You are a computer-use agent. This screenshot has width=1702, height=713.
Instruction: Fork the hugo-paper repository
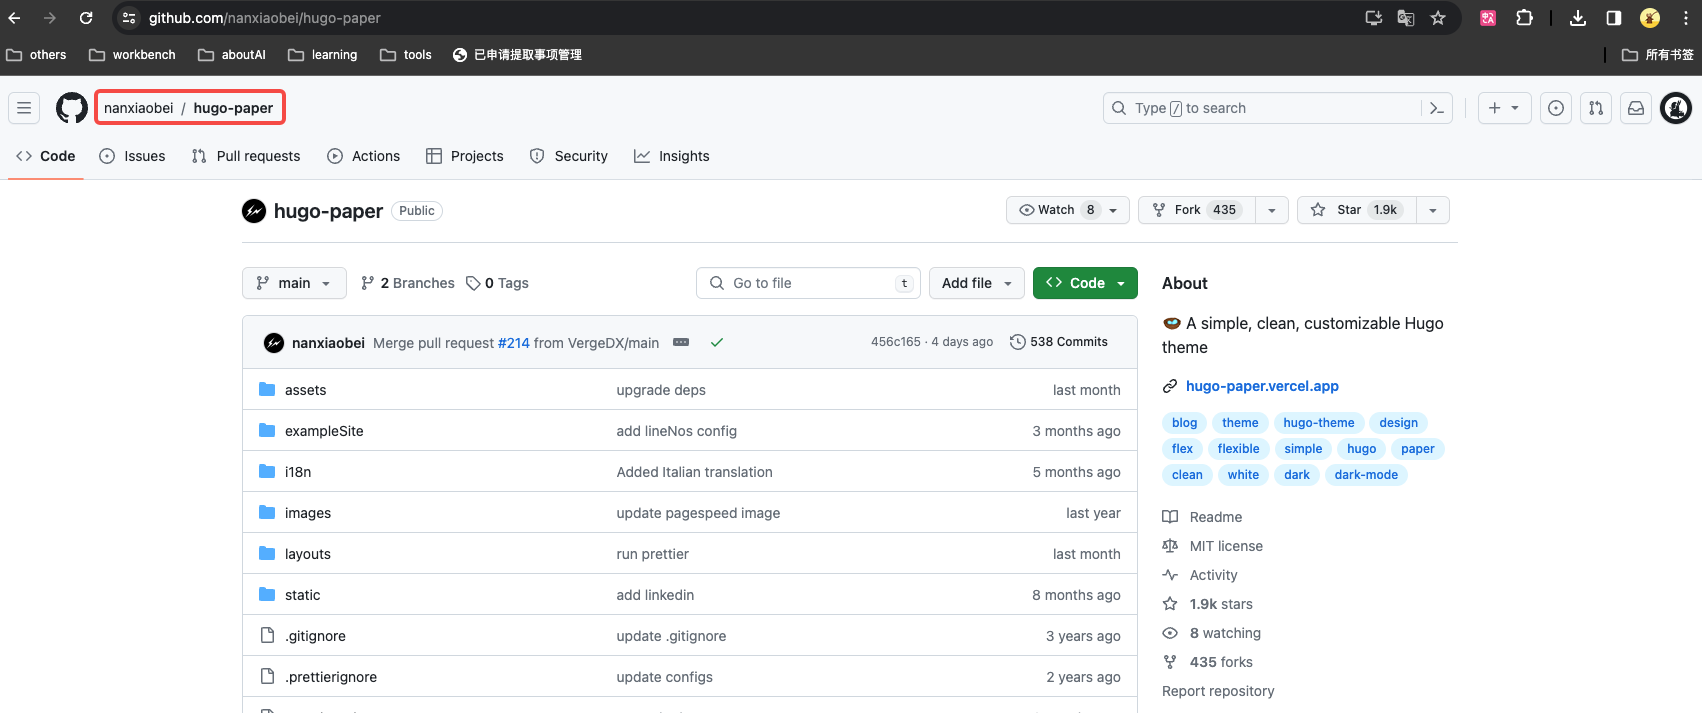tap(1196, 210)
